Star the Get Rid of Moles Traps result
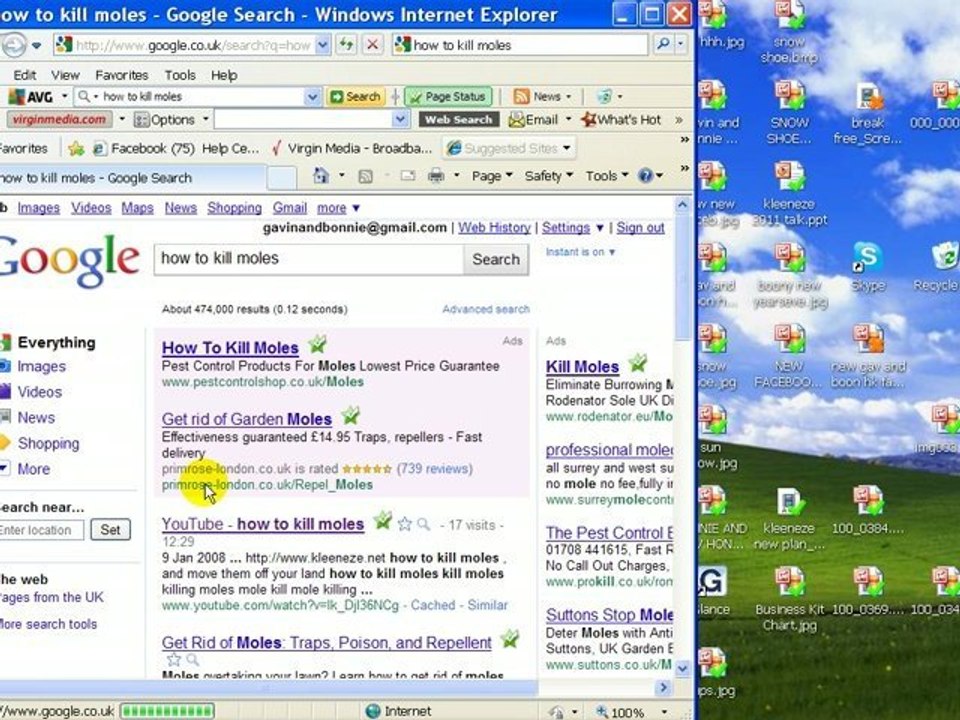This screenshot has width=960, height=720. 174,659
